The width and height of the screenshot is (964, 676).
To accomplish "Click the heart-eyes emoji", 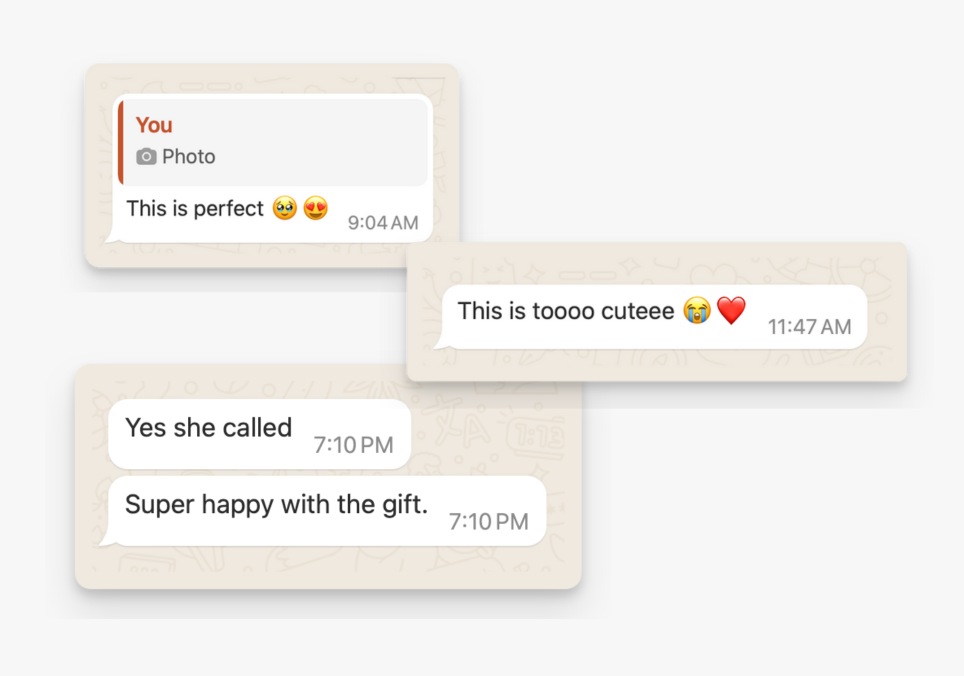I will (316, 208).
